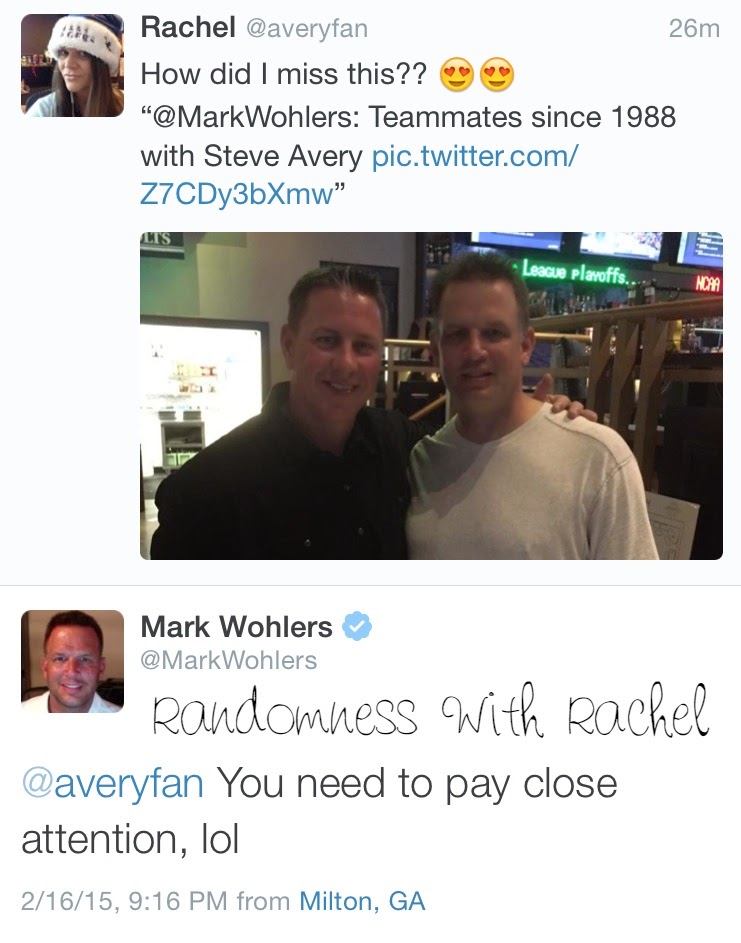This screenshot has height=943, width=741.
Task: Click the 2/16/15, 9:16 PM timestamp
Action: tap(125, 901)
